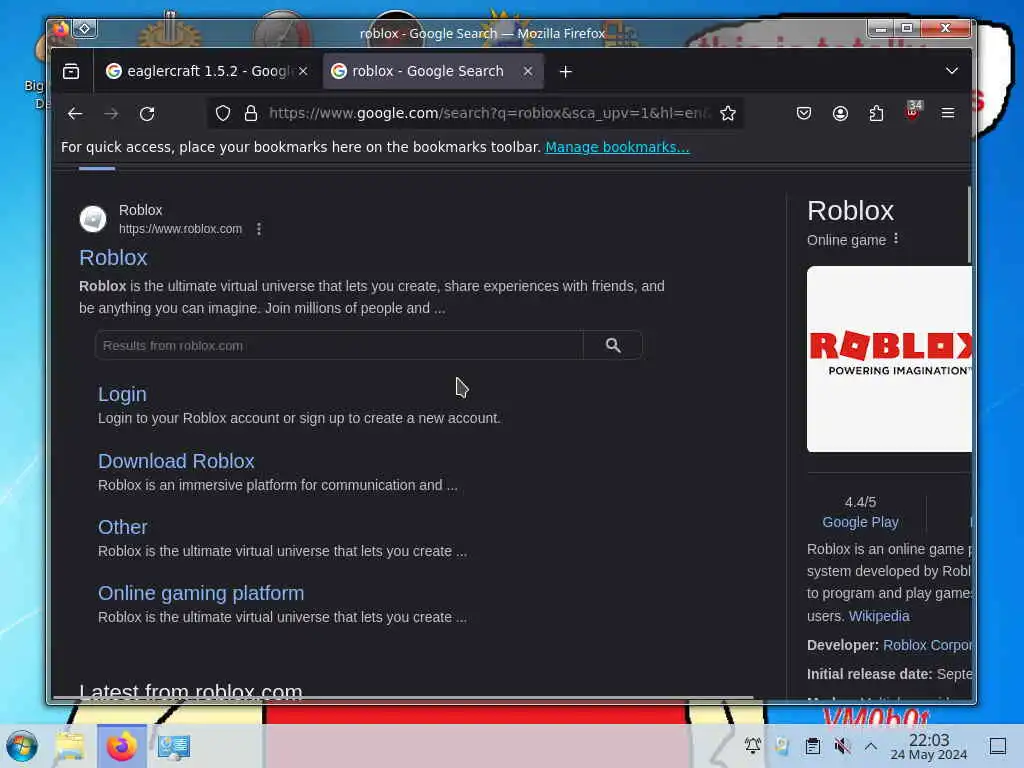Screen dimensions: 1024x768
Task: Click the Firefox taskbar button
Action: 121,746
